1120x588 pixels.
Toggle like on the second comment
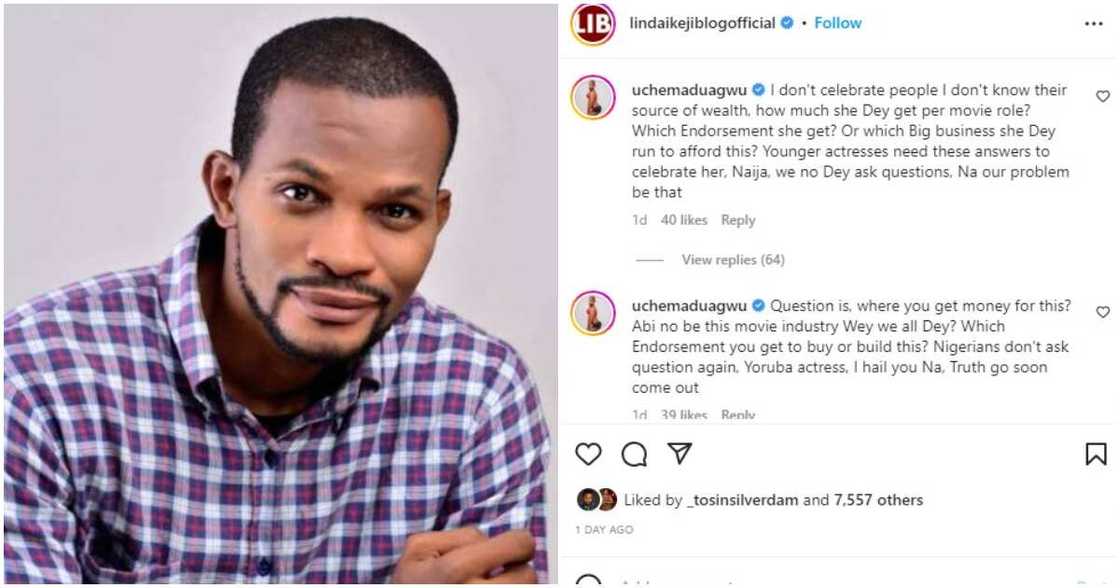pyautogui.click(x=1101, y=312)
